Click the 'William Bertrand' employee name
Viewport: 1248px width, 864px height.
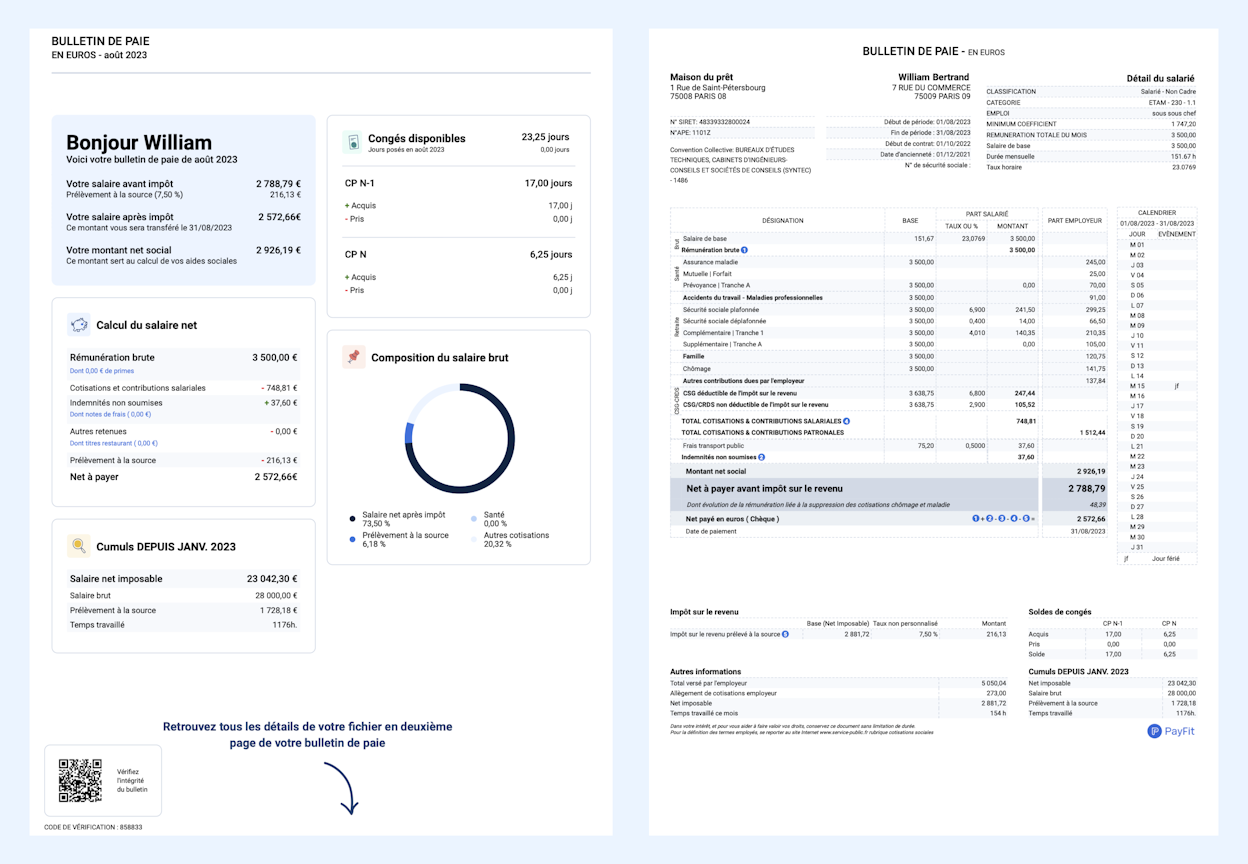click(x=934, y=77)
